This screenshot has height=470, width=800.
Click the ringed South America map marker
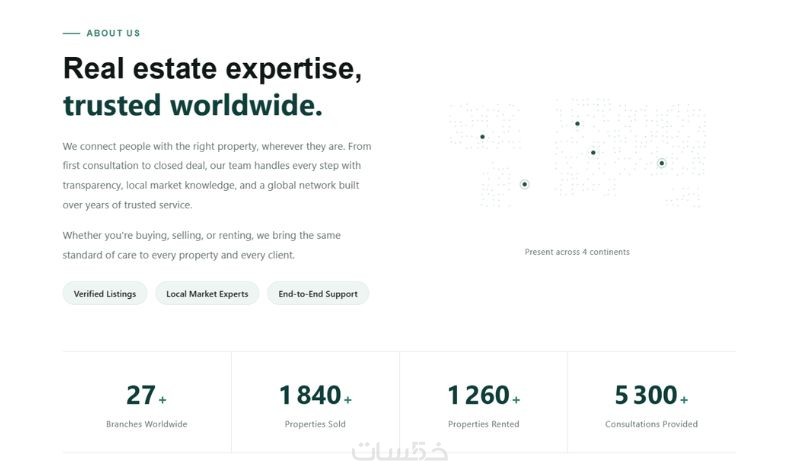click(x=524, y=184)
